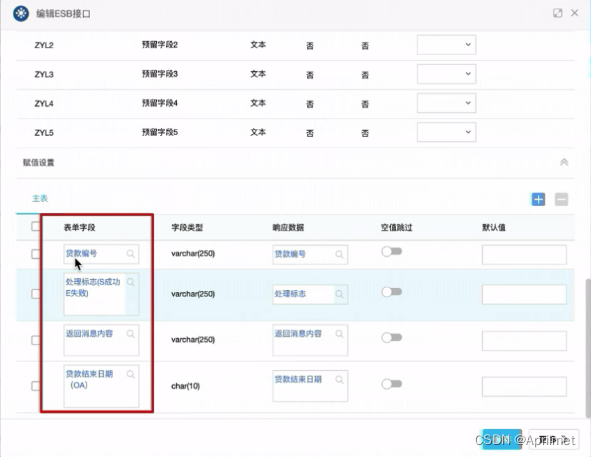591x457 pixels.
Task: Open the dropdown in the ZYL3 row
Action: point(446,74)
